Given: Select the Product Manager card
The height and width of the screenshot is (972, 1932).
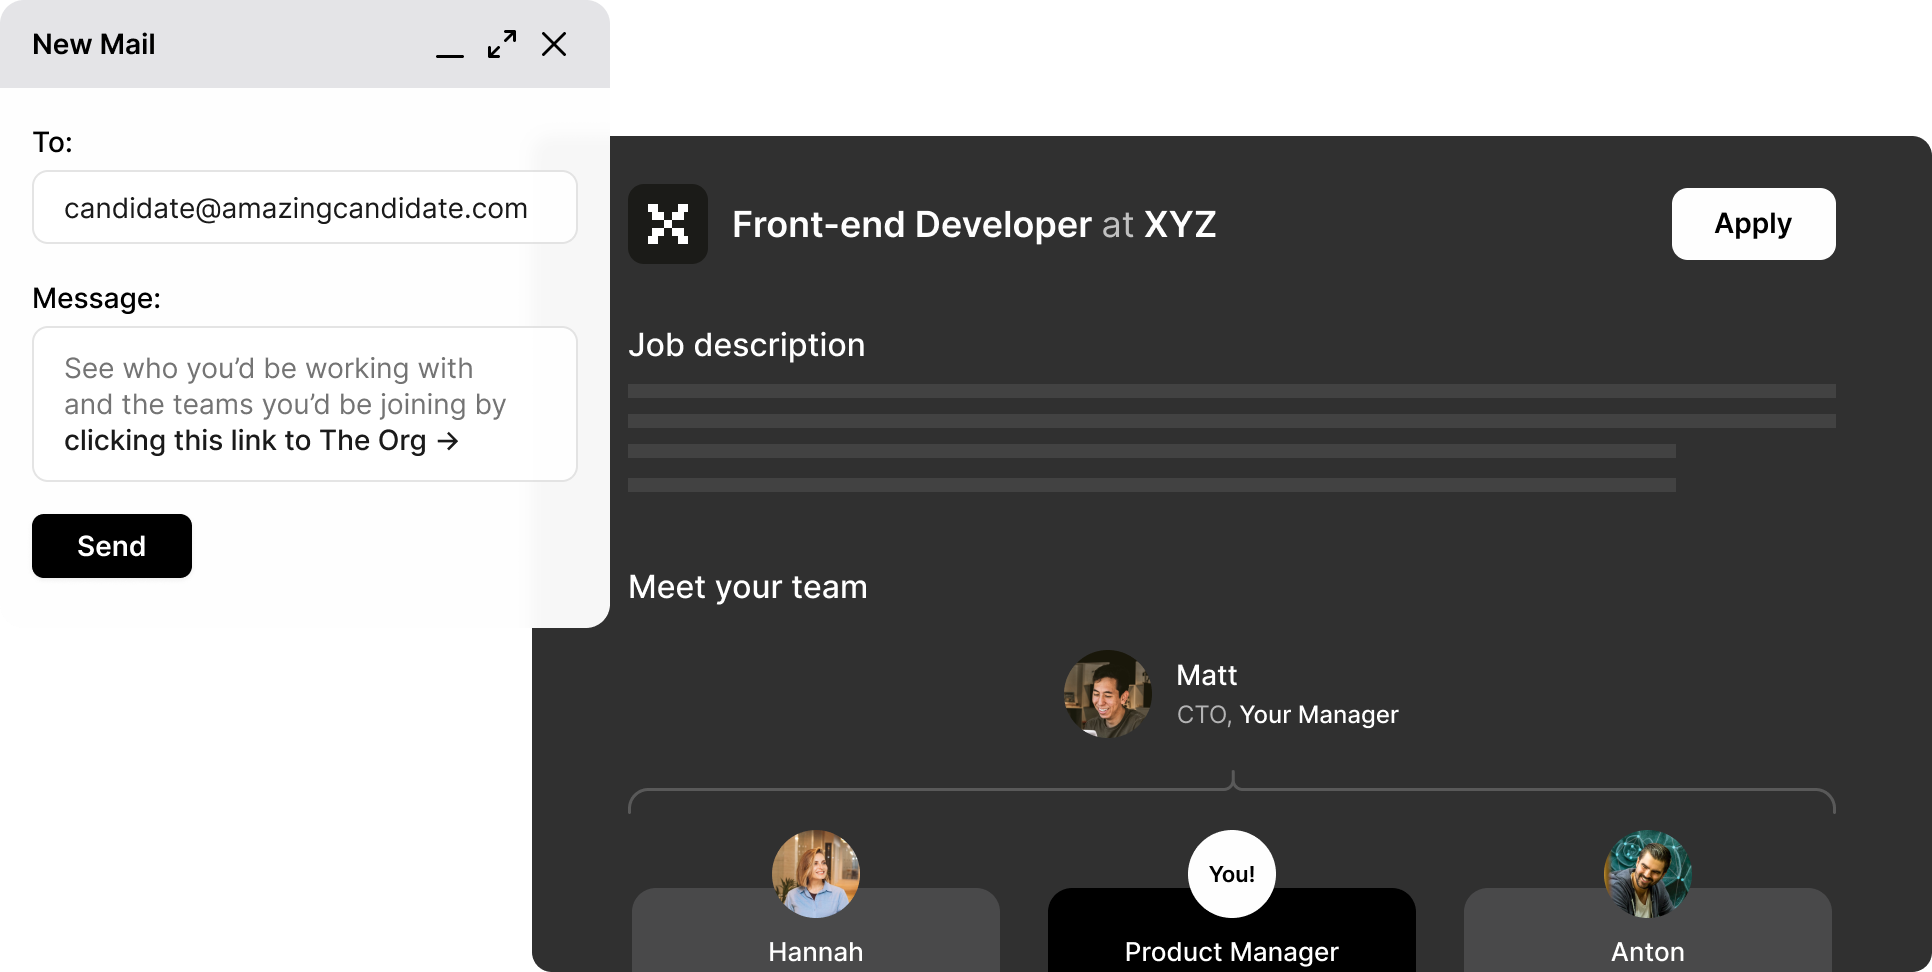Looking at the screenshot, I should 1232,930.
